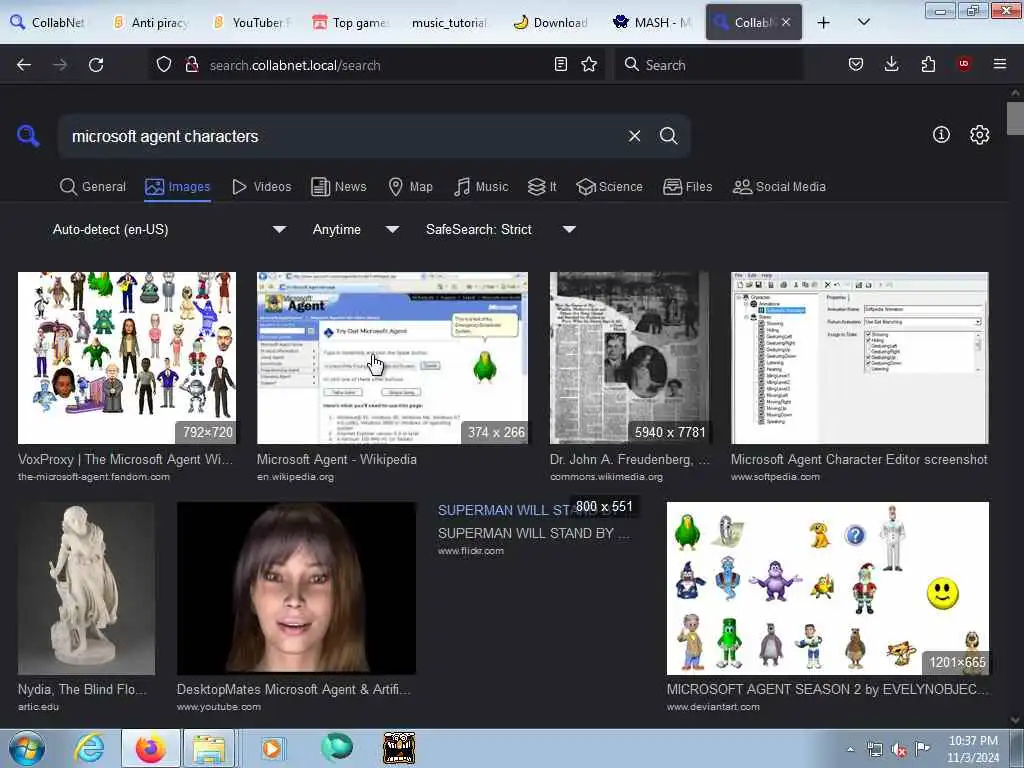Image resolution: width=1024 pixels, height=768 pixels.
Task: Open Firefox taskbar button
Action: [150, 748]
